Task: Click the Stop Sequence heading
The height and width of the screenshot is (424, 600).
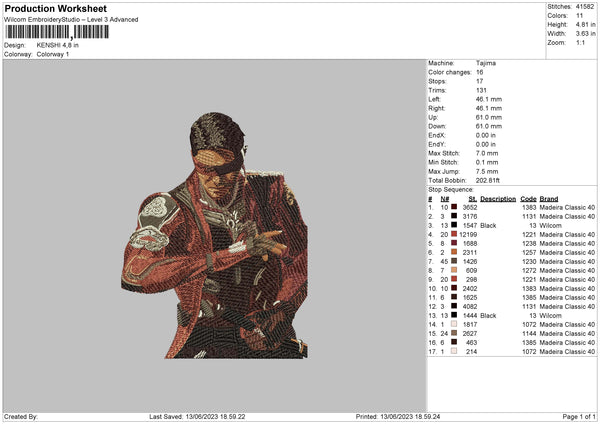Action: pyautogui.click(x=451, y=190)
